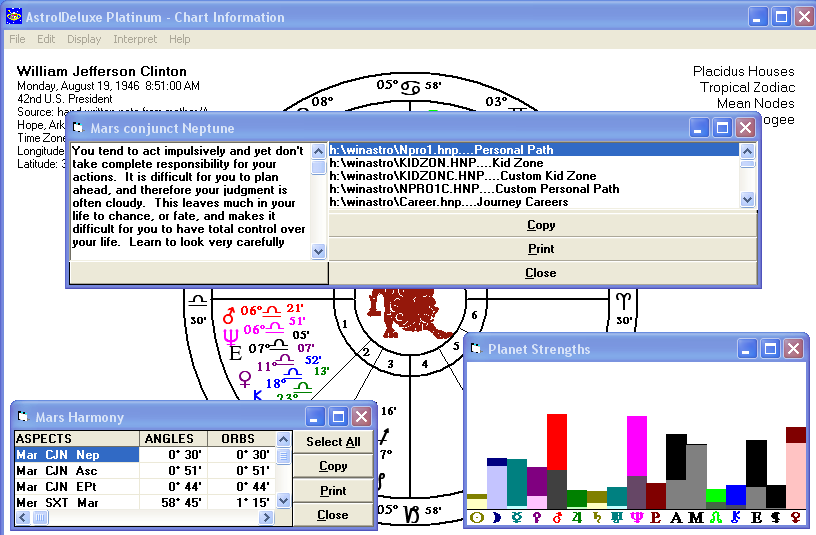Select 'KIDZON.HNP....Kid Zone' in the file list
This screenshot has width=816, height=535.
pos(534,163)
